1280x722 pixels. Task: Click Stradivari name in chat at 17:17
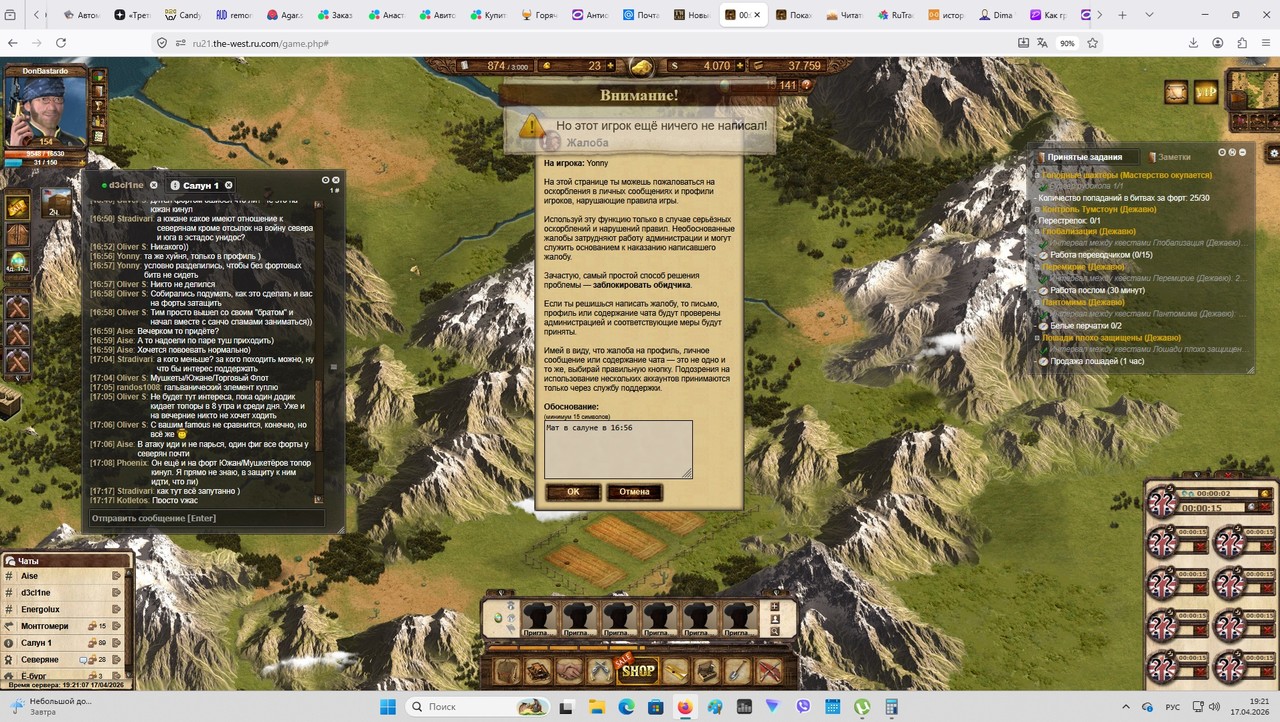click(135, 491)
